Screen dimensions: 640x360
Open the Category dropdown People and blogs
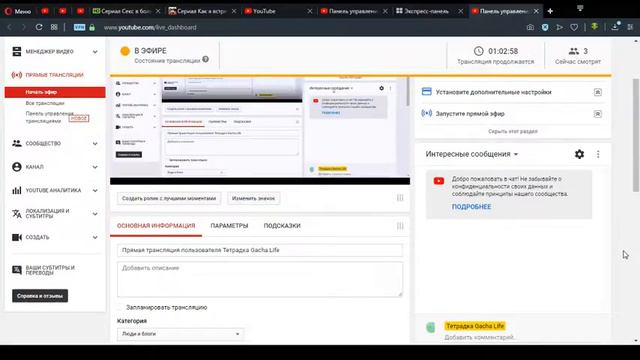point(180,334)
